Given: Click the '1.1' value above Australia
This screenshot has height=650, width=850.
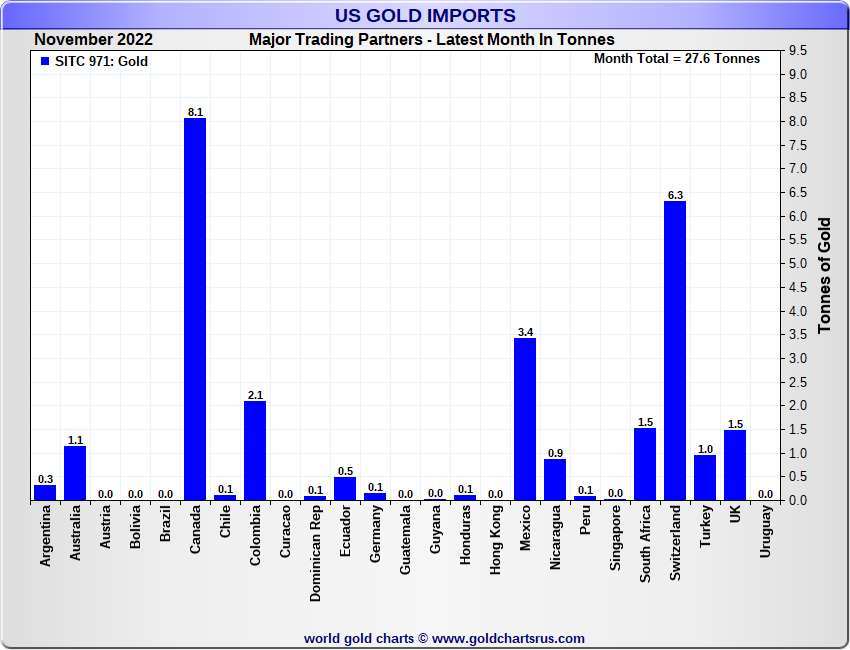Looking at the screenshot, I should [75, 440].
